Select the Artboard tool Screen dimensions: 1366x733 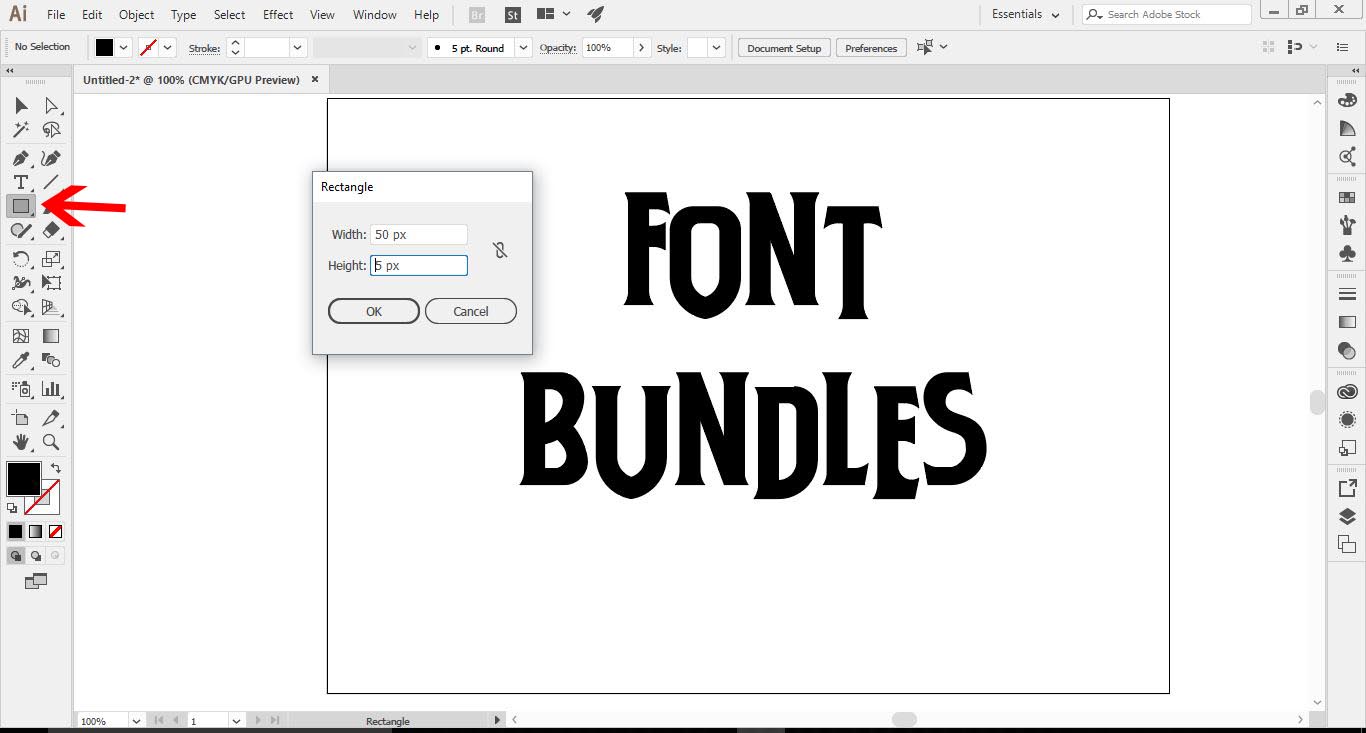[x=20, y=417]
